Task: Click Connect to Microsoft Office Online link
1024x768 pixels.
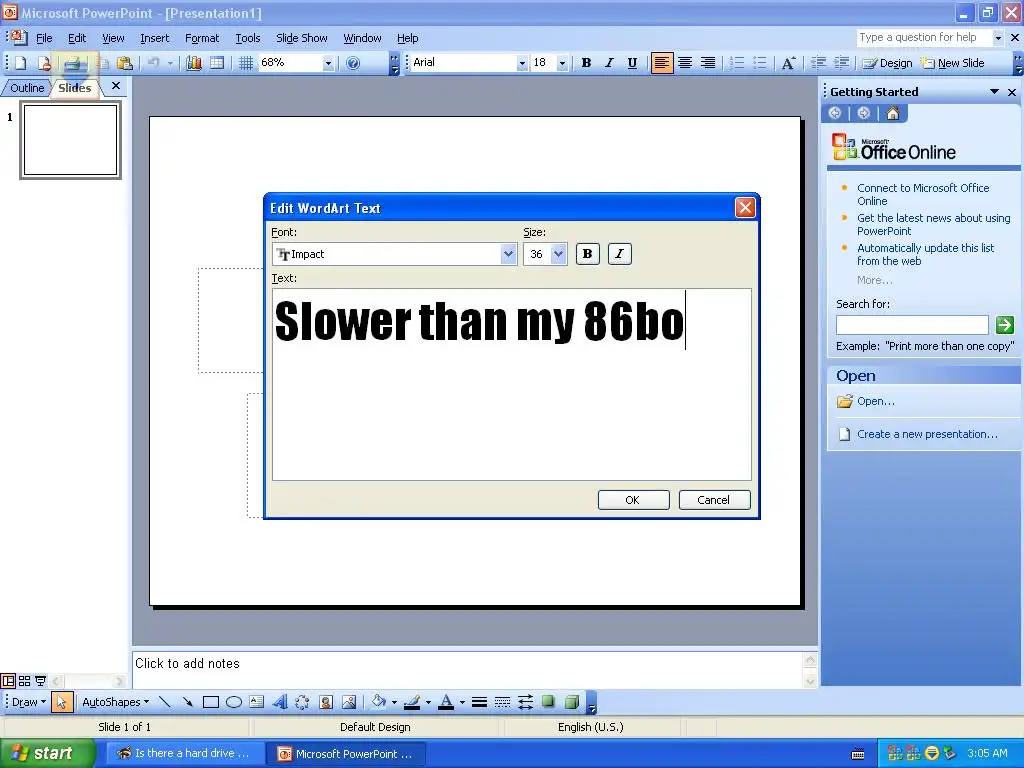Action: tap(923, 195)
